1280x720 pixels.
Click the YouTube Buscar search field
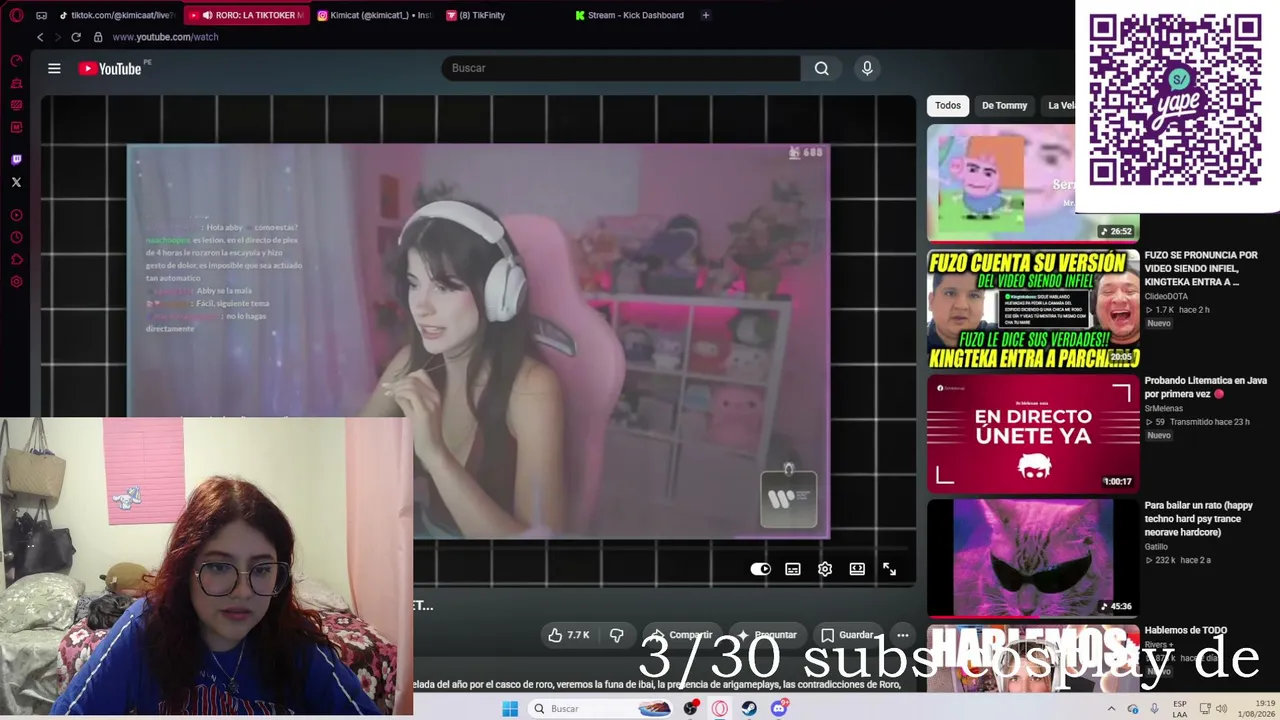[620, 68]
